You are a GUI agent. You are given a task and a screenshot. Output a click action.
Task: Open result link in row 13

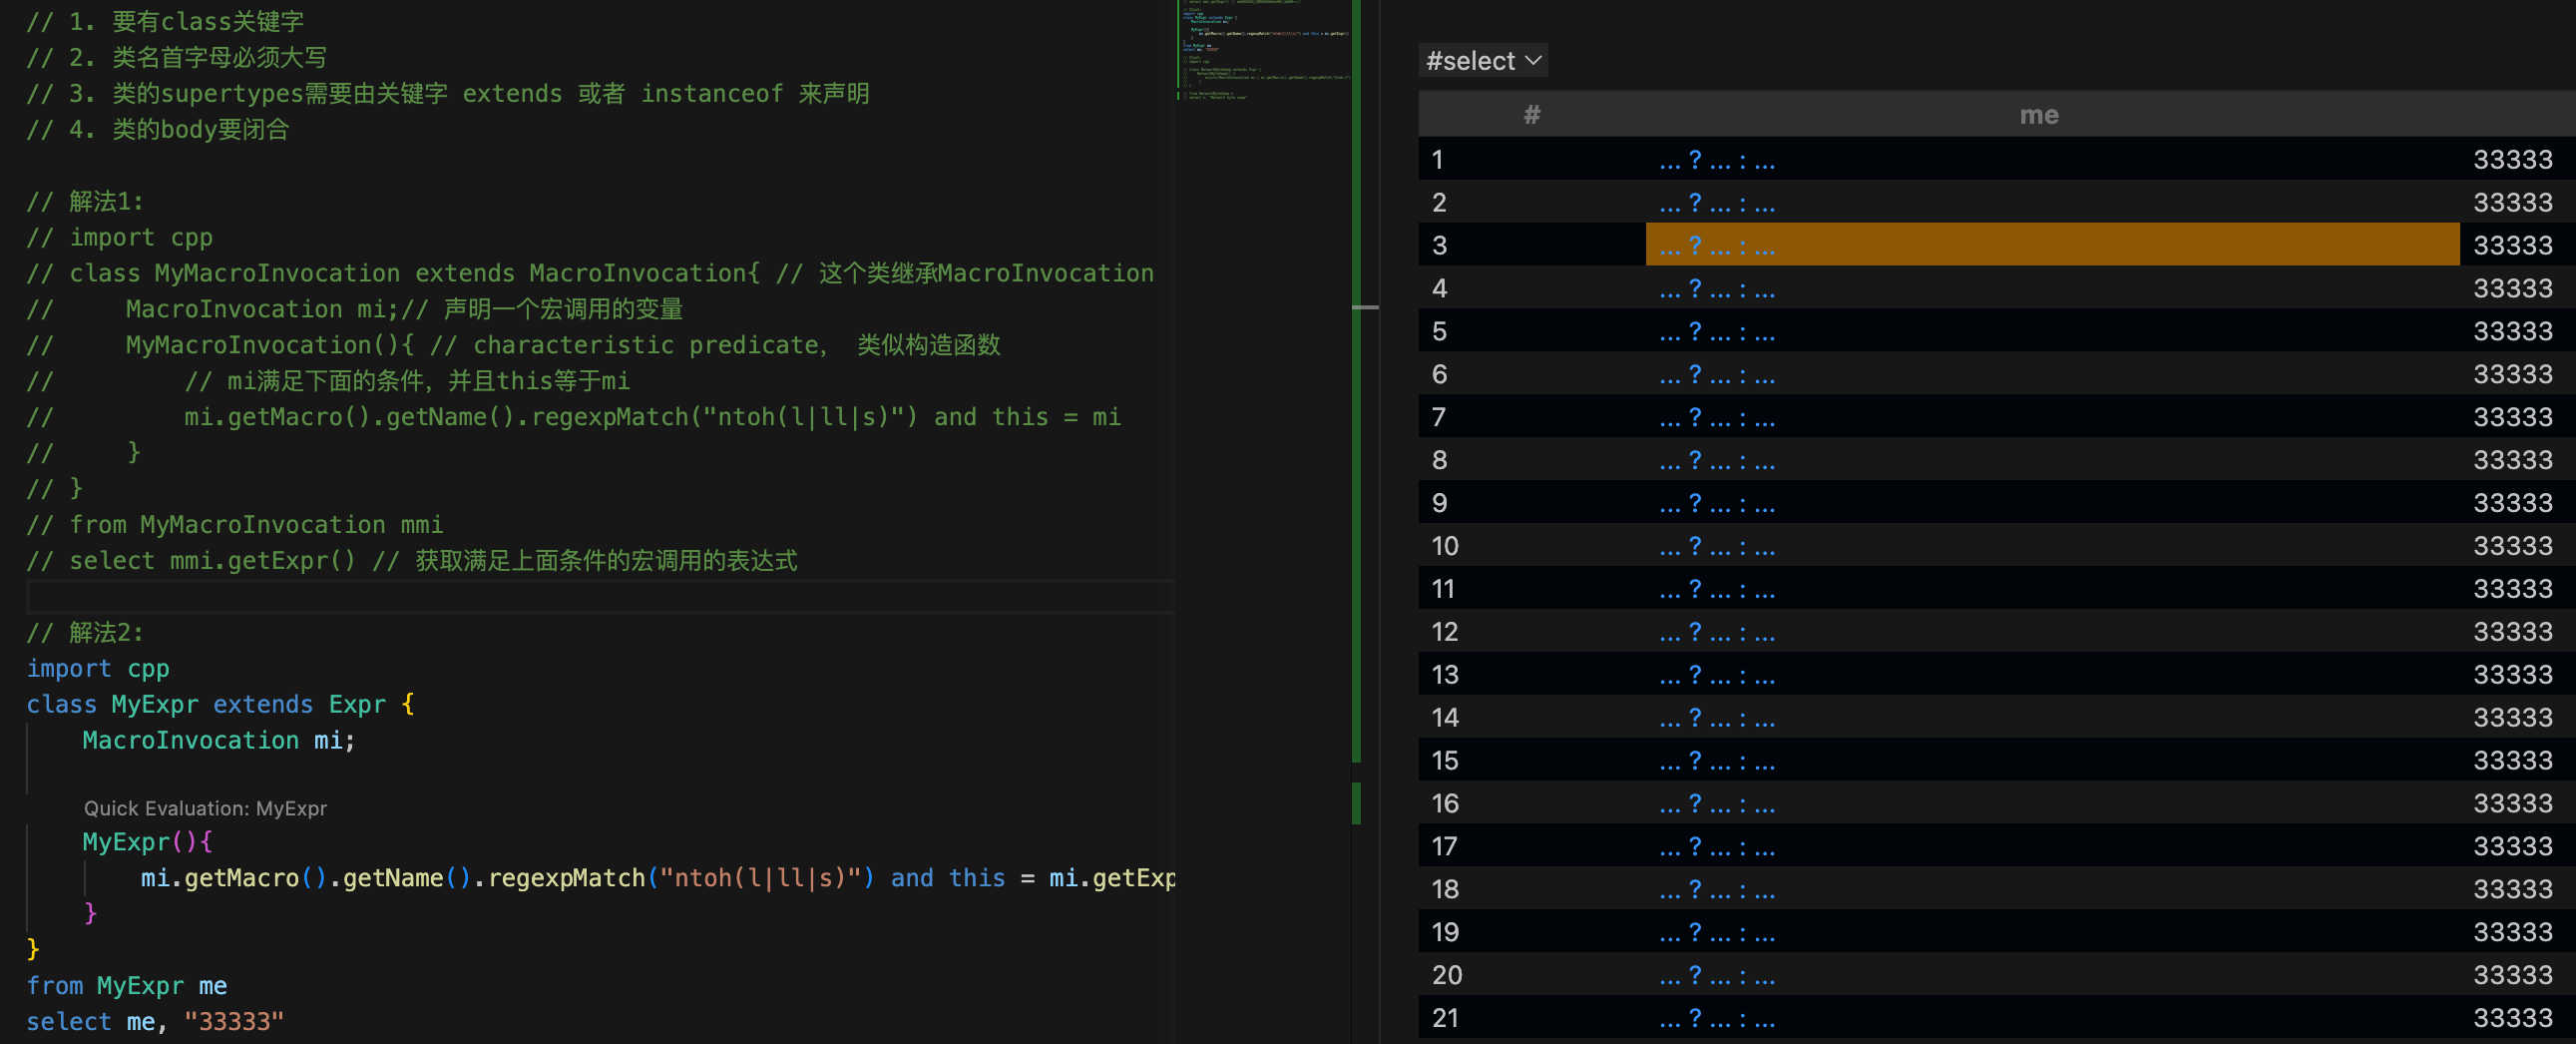click(1716, 676)
